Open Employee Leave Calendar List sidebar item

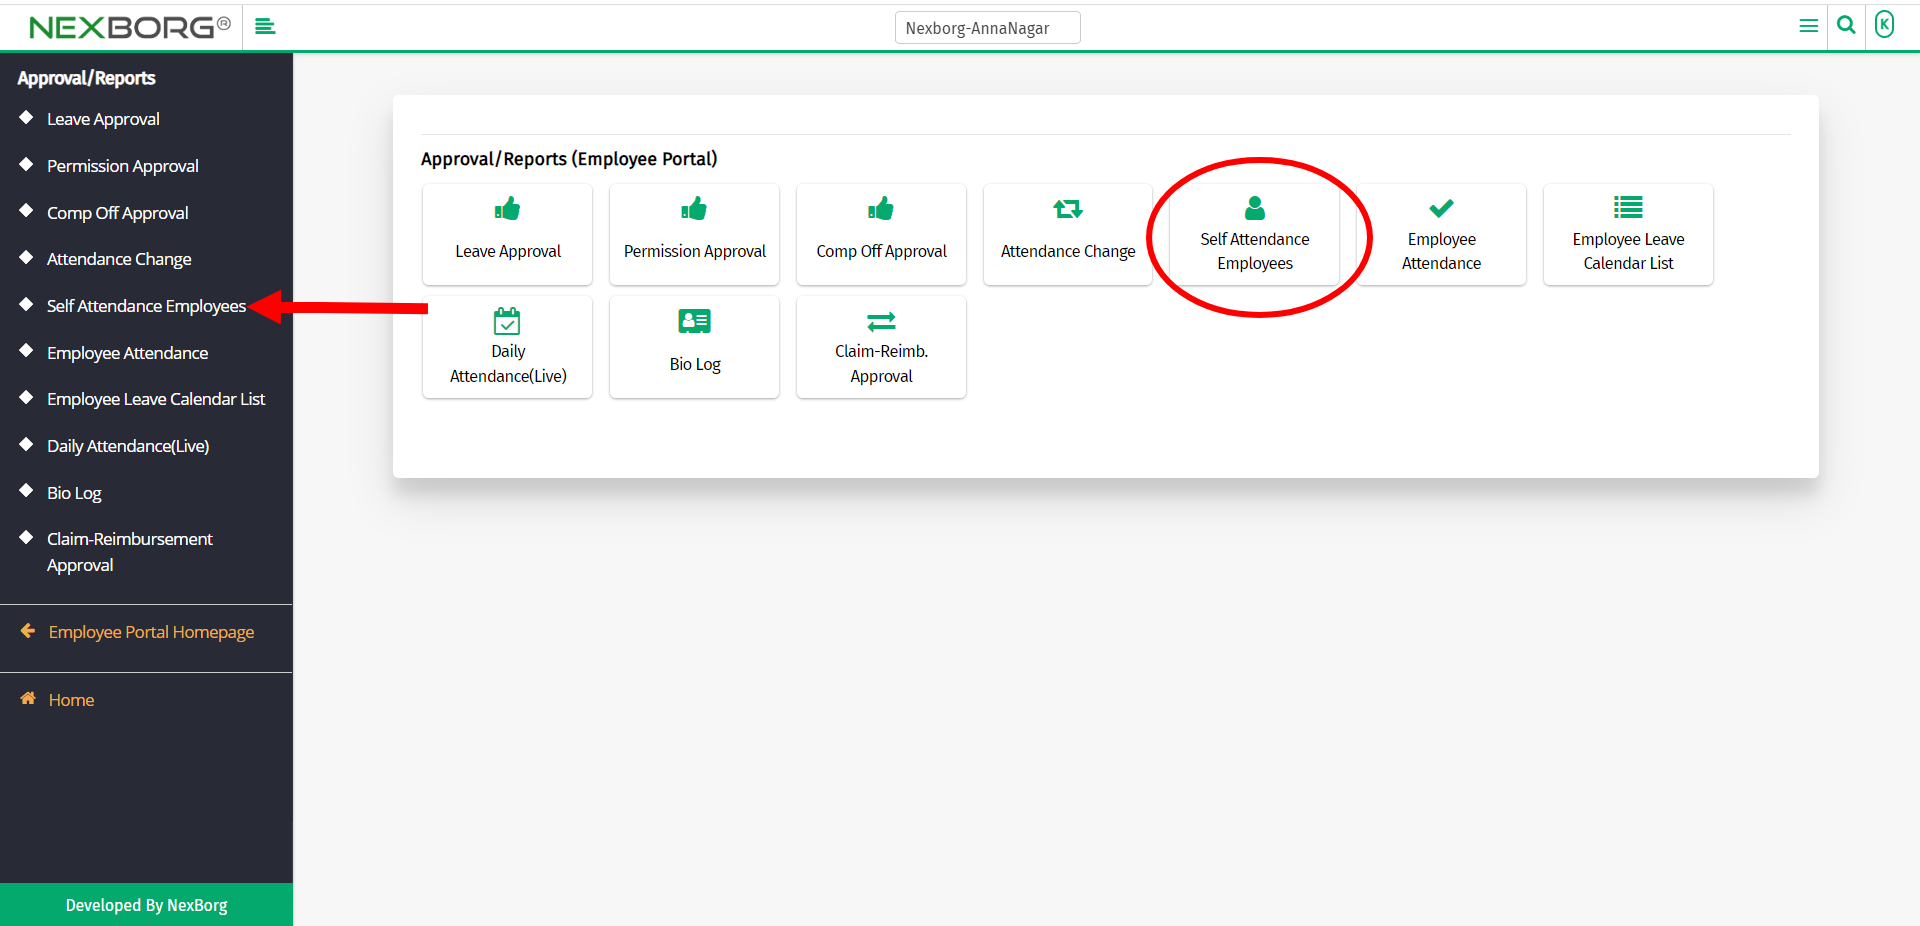pos(156,399)
